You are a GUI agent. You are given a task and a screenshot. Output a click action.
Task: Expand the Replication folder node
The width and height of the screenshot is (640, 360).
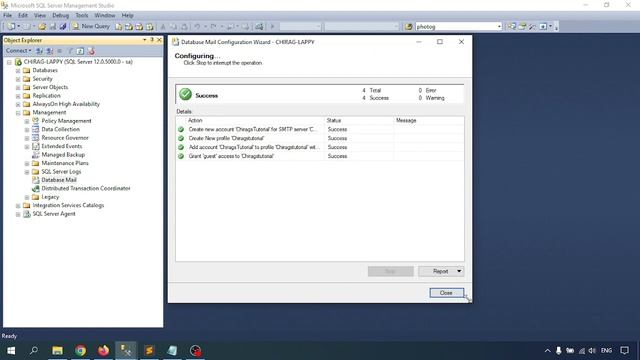point(18,96)
